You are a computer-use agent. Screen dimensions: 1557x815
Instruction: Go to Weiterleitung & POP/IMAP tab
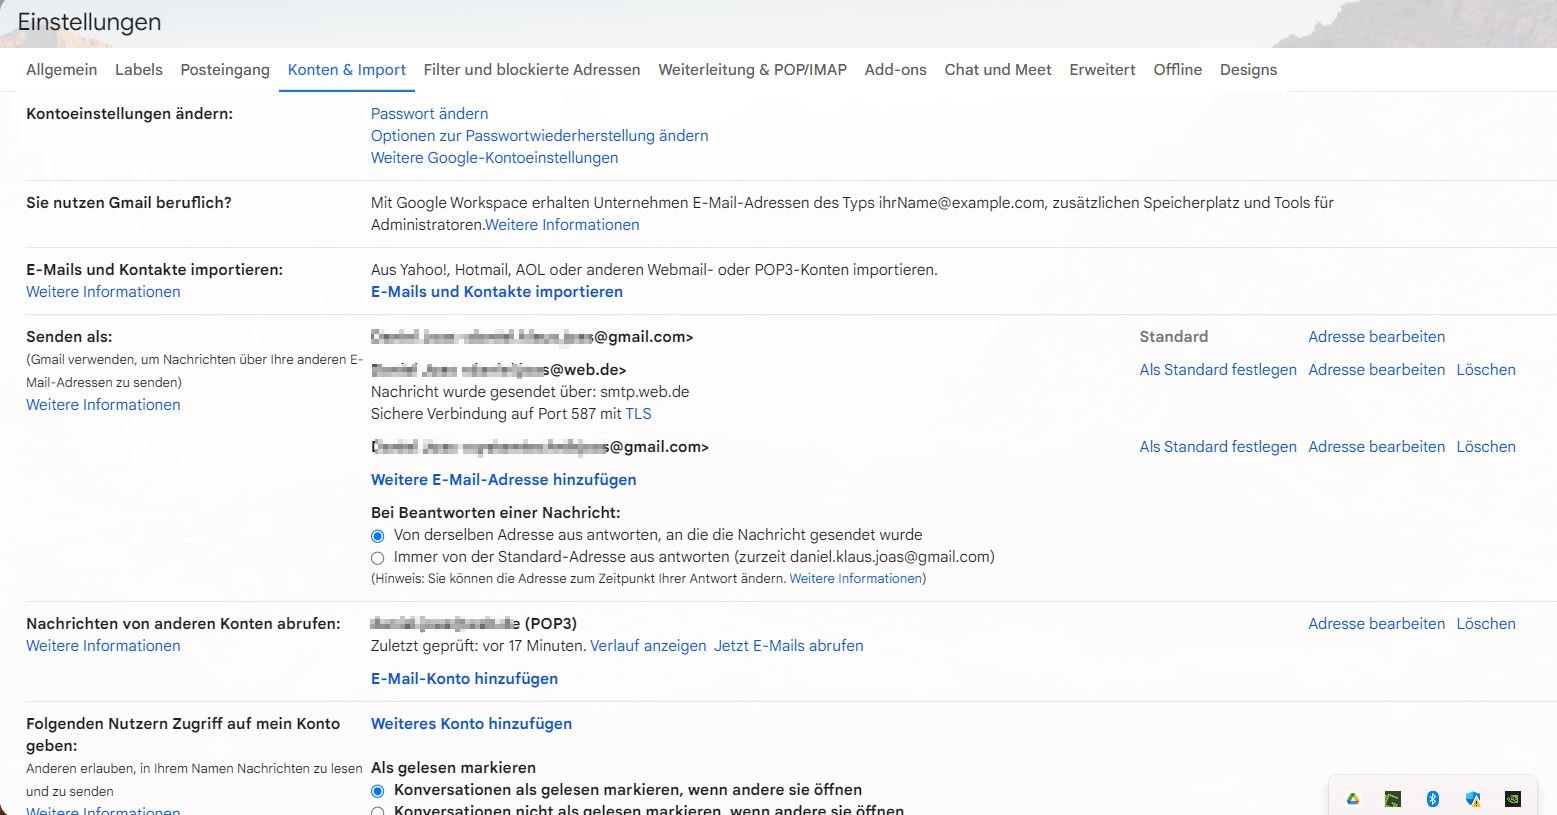click(752, 70)
